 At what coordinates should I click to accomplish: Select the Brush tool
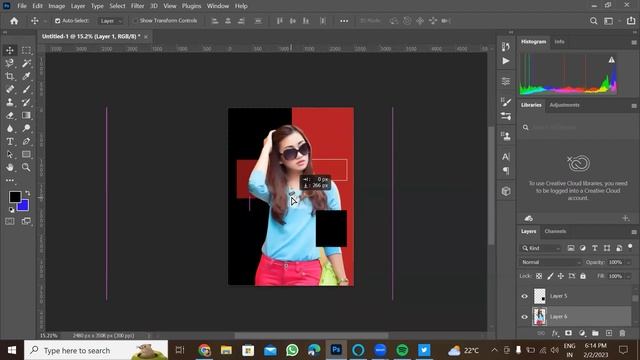pos(26,89)
